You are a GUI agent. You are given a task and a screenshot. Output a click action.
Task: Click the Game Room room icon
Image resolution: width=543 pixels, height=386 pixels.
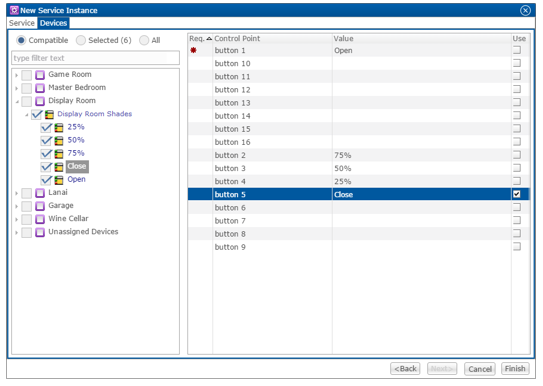click(40, 75)
